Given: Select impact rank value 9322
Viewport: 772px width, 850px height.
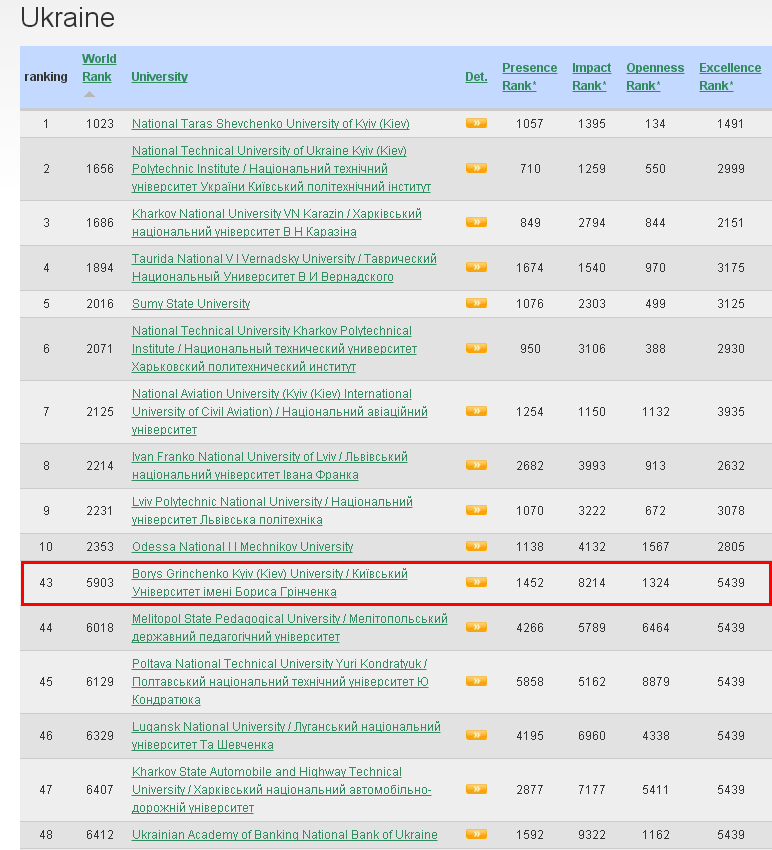Looking at the screenshot, I should (591, 835).
